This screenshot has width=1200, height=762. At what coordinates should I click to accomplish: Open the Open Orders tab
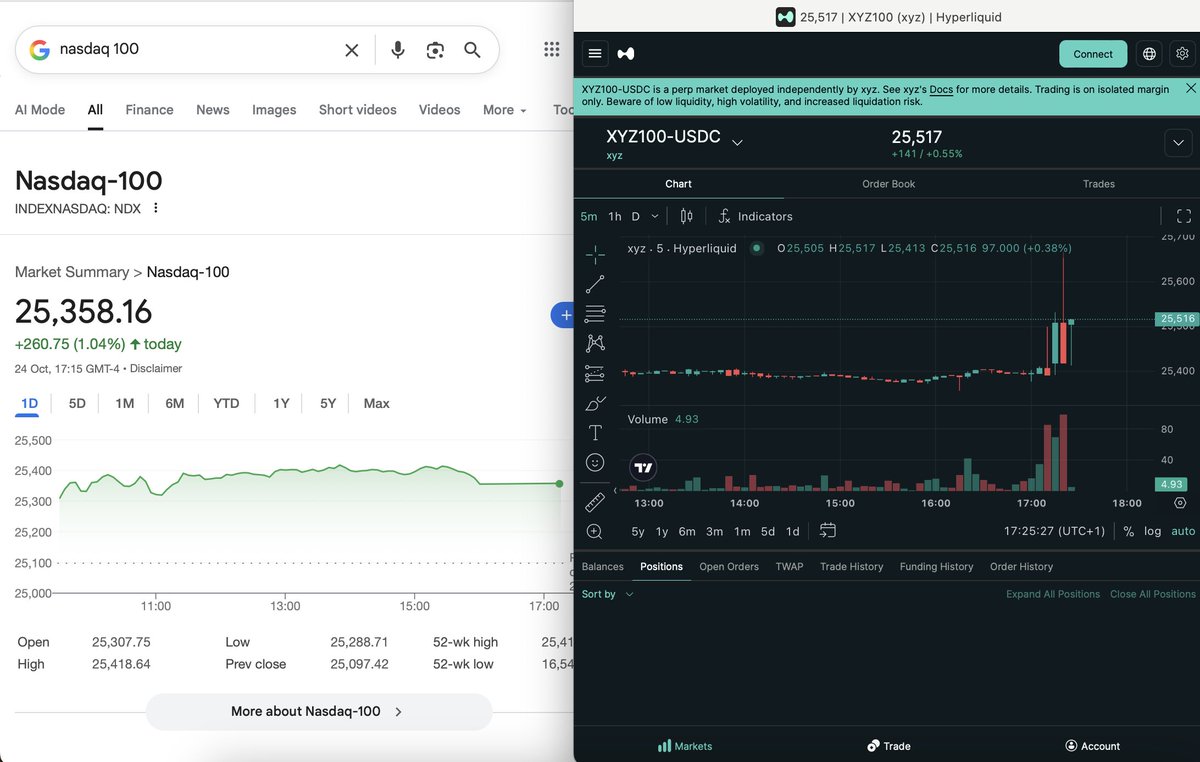tap(729, 566)
